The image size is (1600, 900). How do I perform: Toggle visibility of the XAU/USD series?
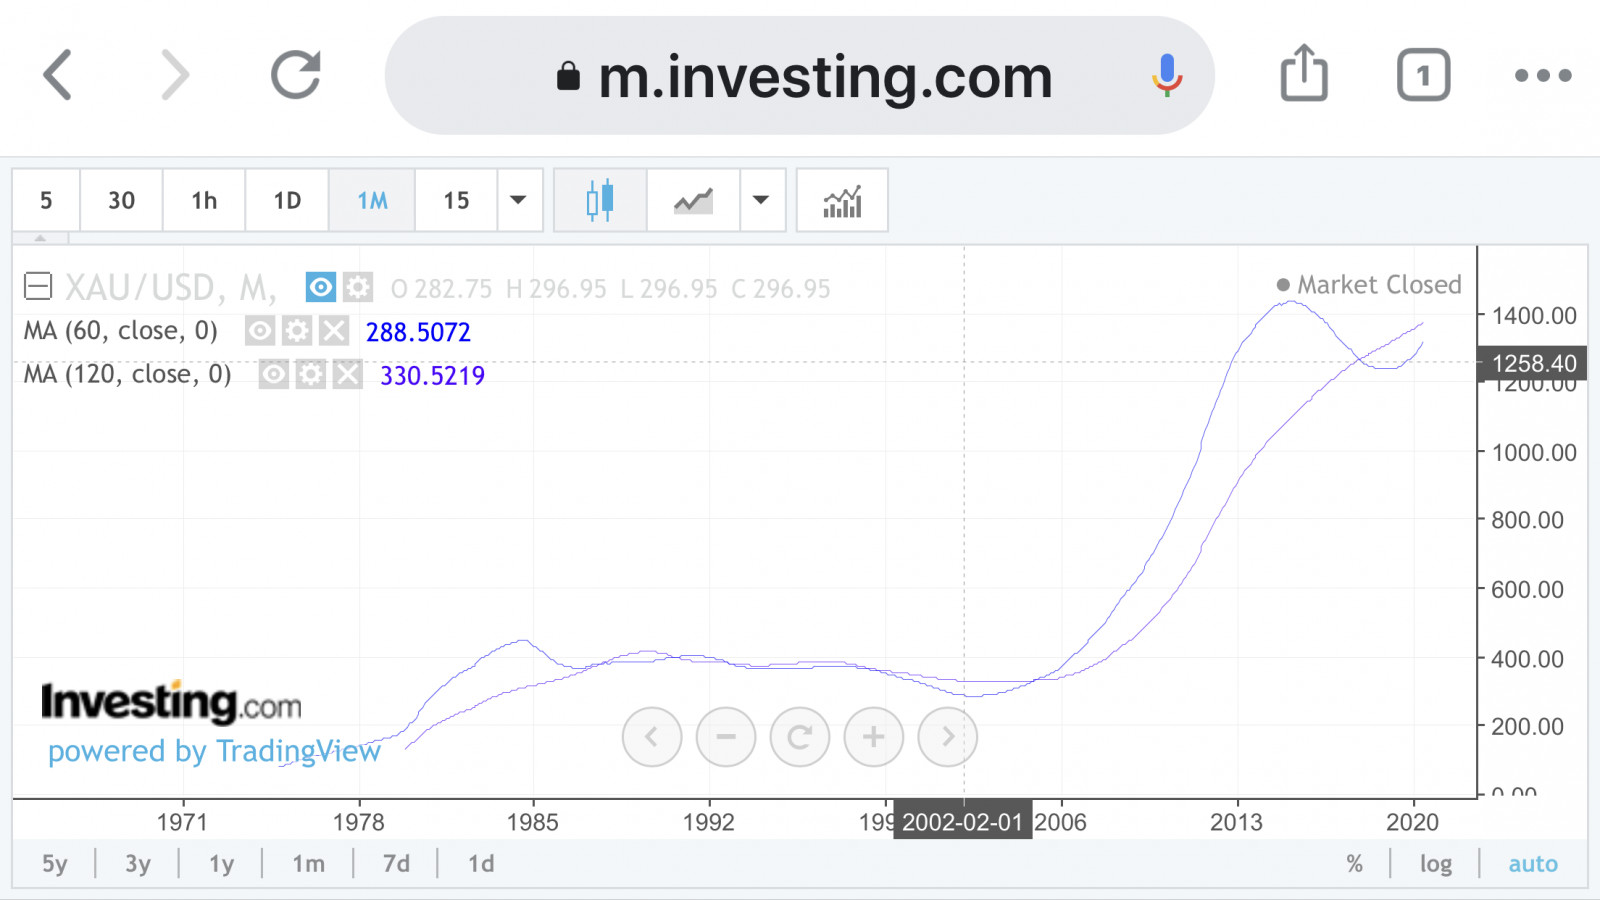click(321, 288)
